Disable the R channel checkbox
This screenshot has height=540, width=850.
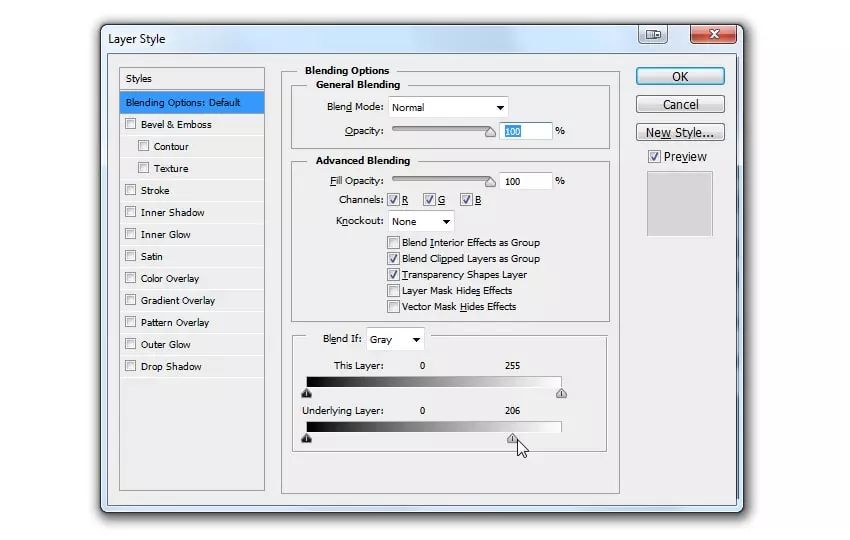(393, 200)
